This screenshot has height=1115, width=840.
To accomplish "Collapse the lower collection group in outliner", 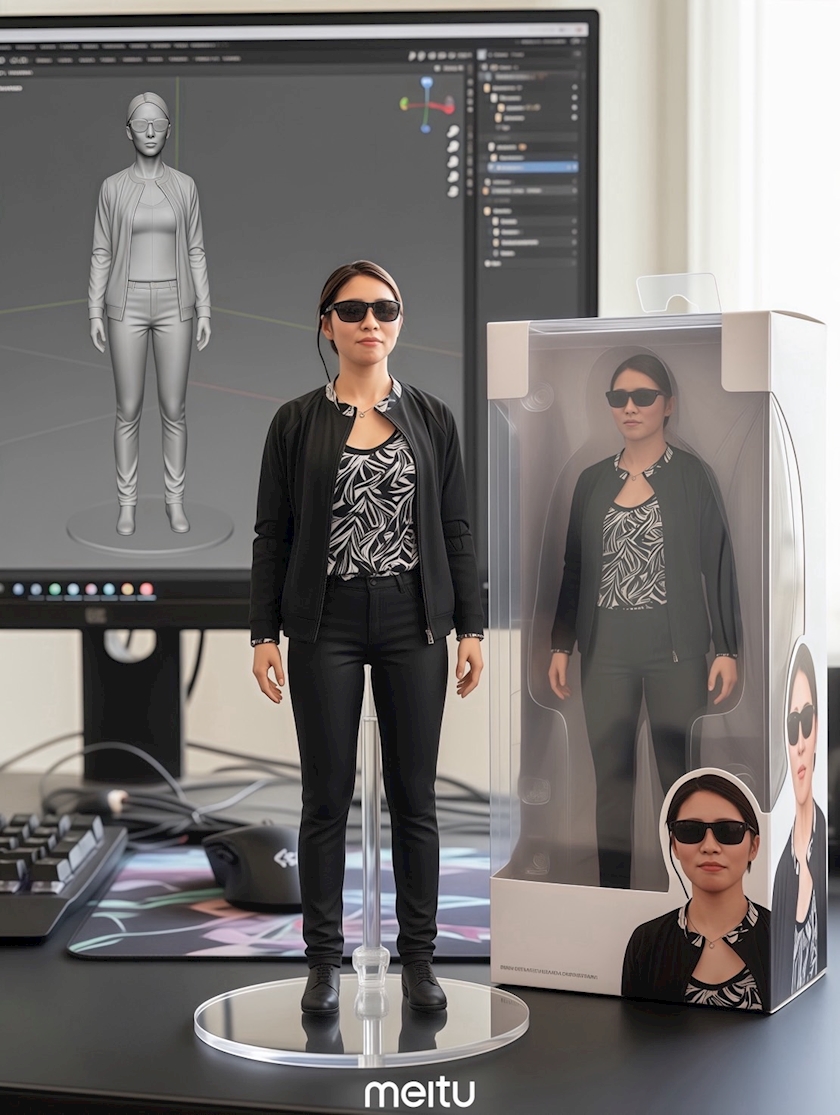I will click(487, 211).
